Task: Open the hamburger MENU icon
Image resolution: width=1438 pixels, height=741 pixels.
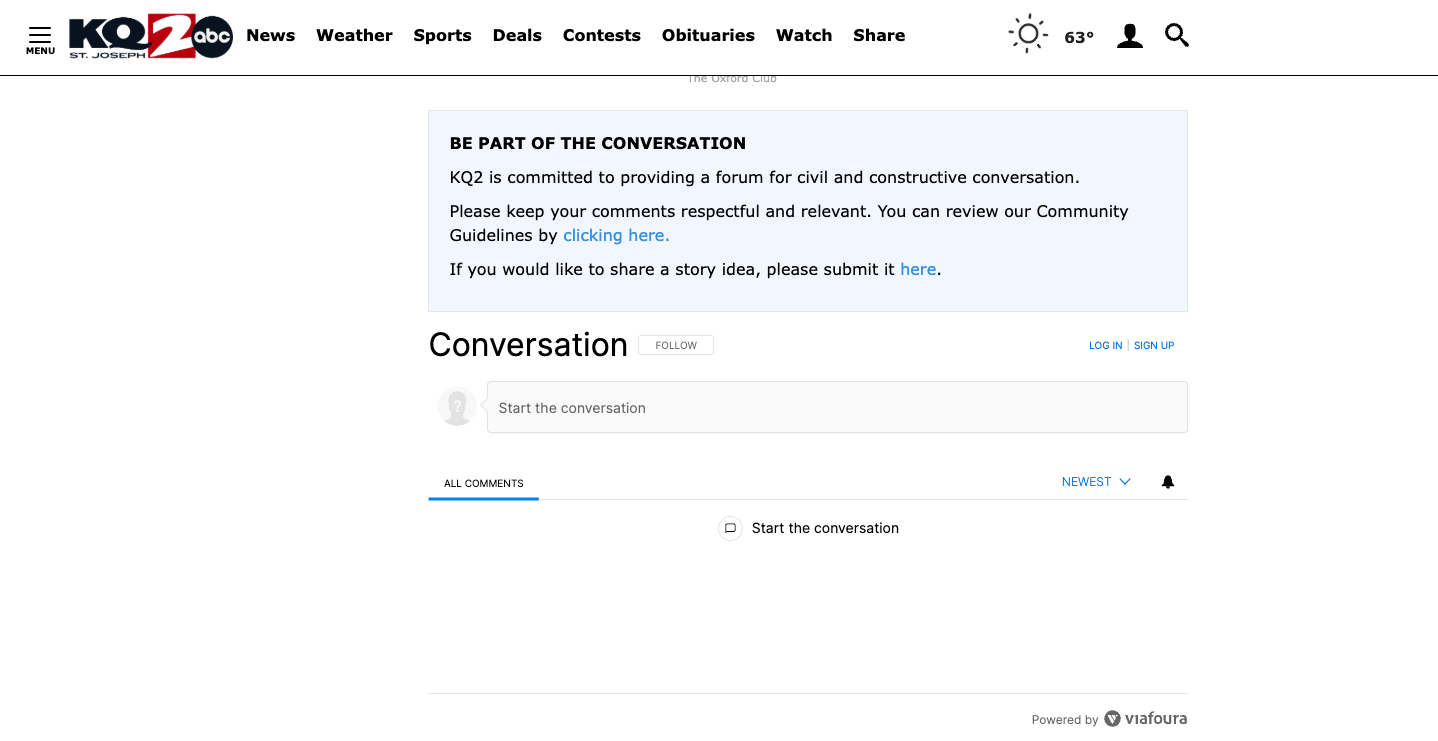Action: [x=40, y=38]
